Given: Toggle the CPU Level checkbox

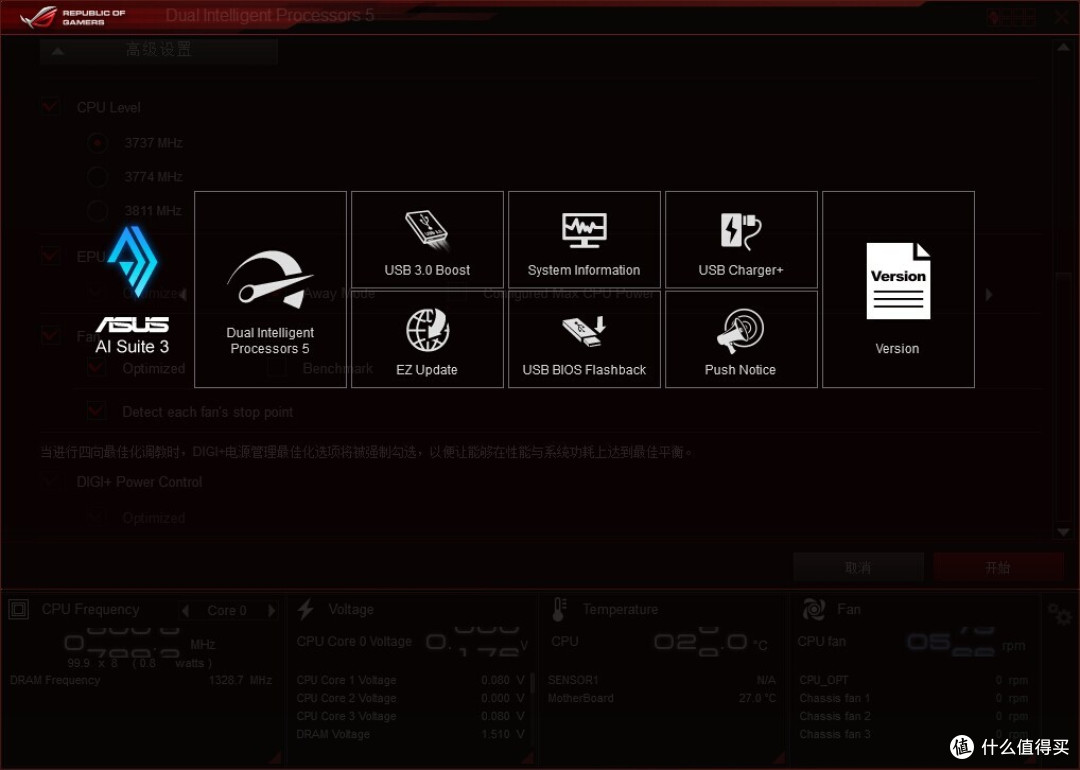Looking at the screenshot, I should [50, 107].
